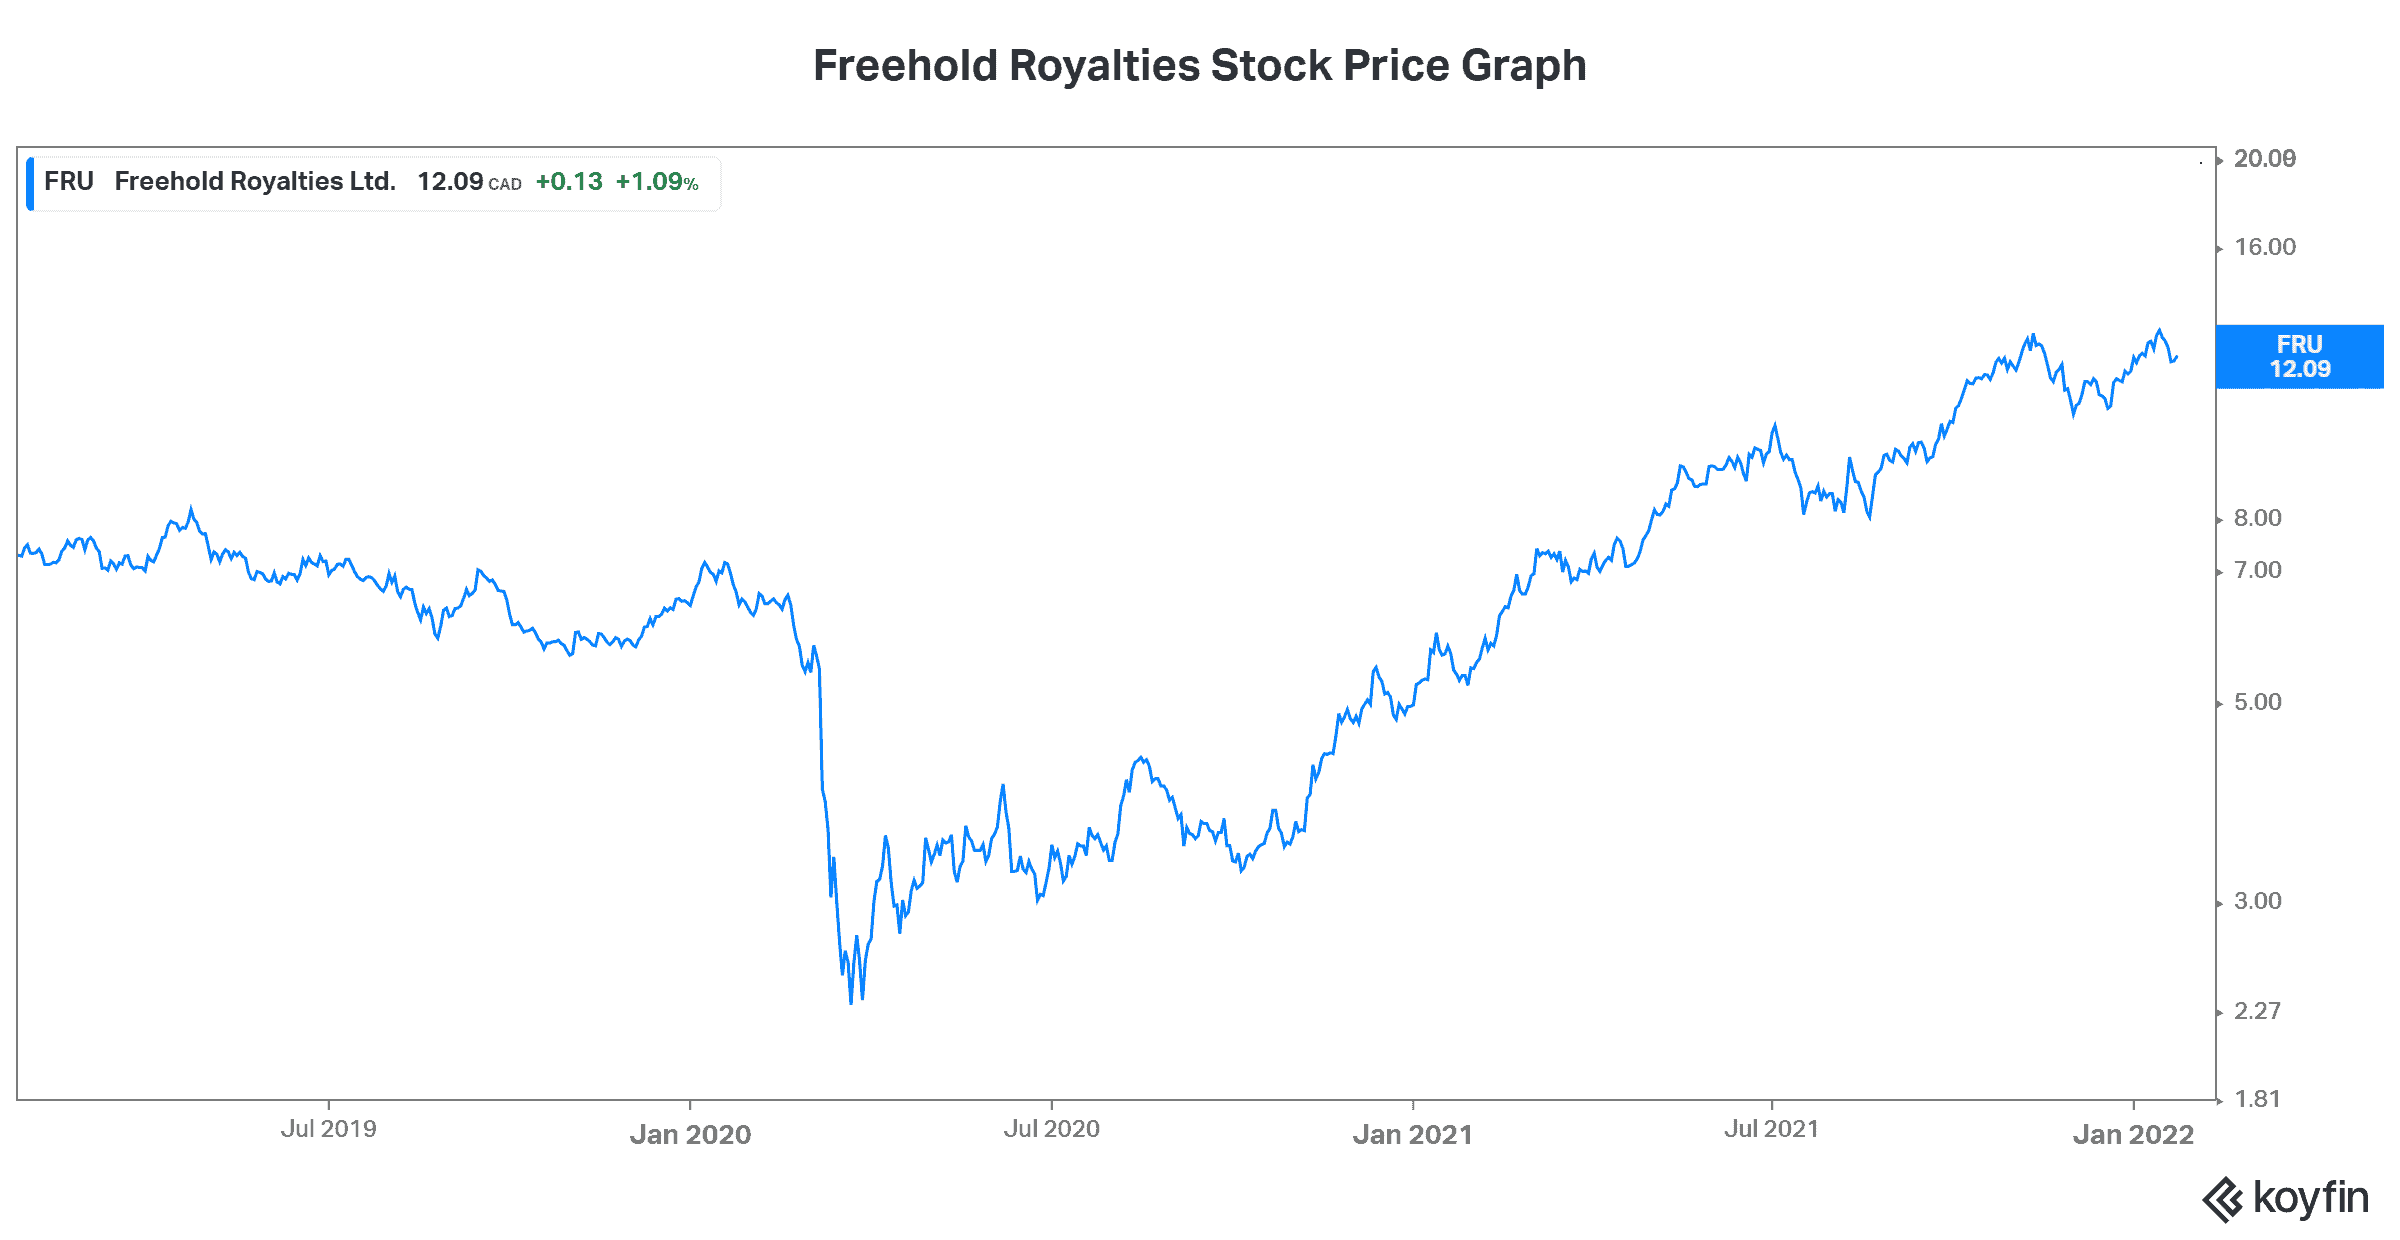The height and width of the screenshot is (1240, 2400).
Task: Click the 5.00 price axis label
Action: pyautogui.click(x=2257, y=702)
